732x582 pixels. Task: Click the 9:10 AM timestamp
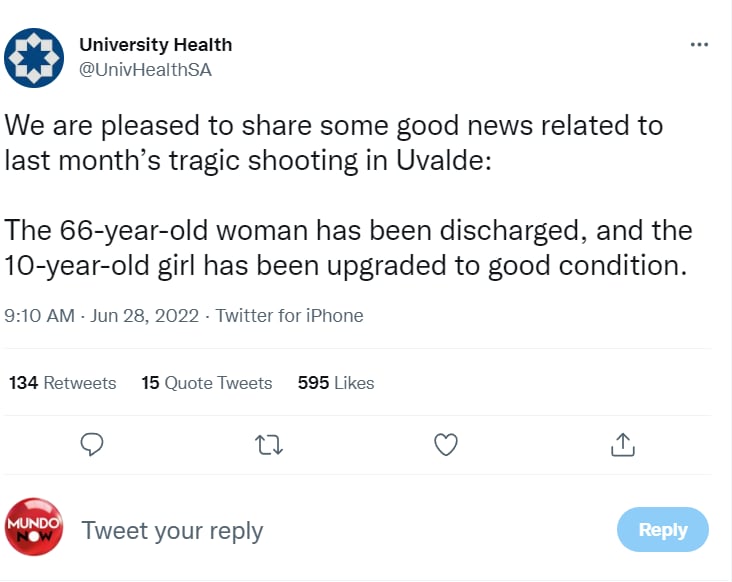pyautogui.click(x=39, y=316)
